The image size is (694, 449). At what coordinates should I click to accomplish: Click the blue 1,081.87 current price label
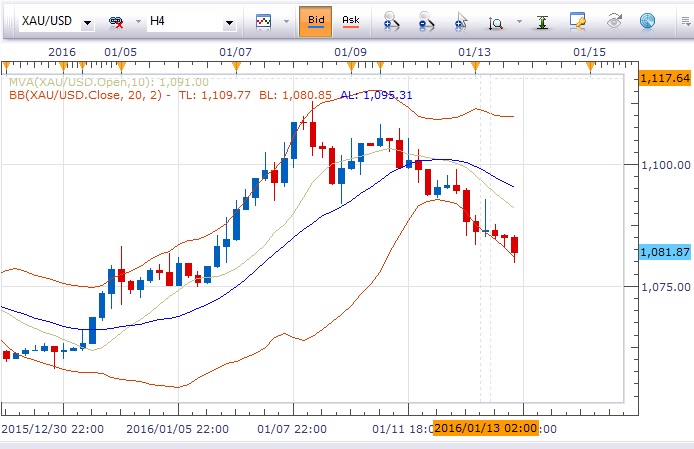click(x=665, y=252)
